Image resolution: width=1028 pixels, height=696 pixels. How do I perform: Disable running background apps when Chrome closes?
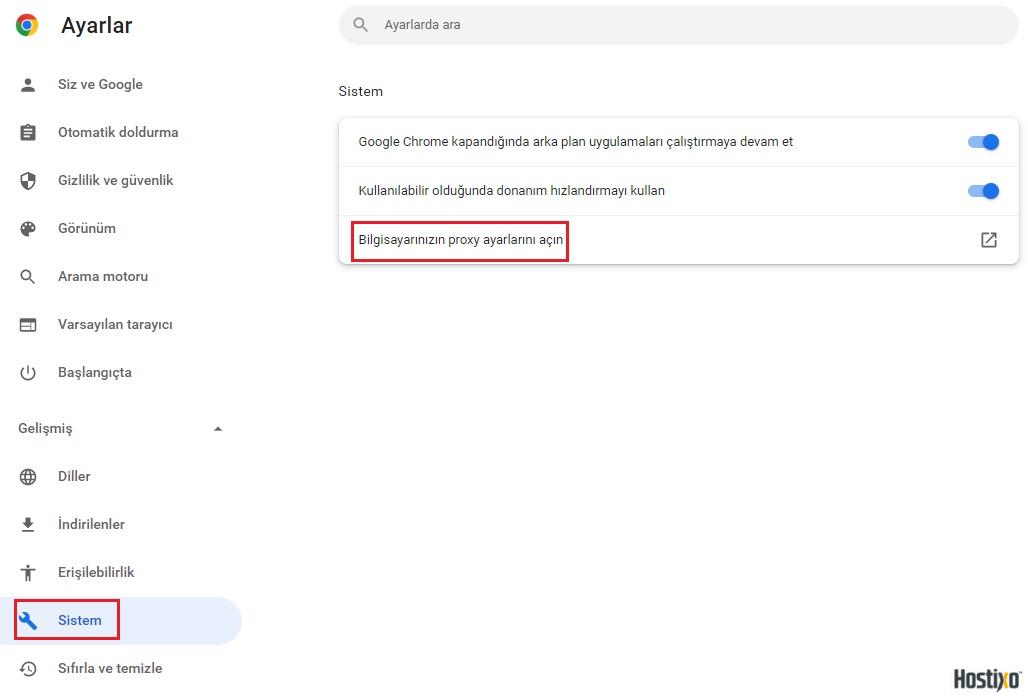983,142
